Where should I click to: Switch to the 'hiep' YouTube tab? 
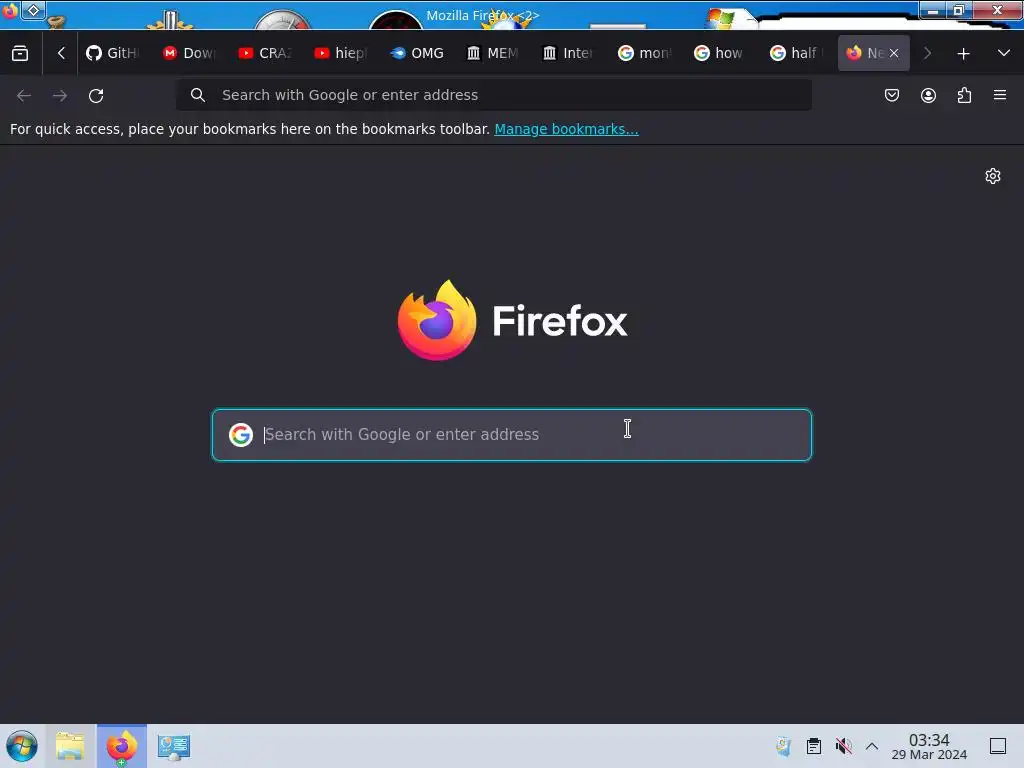click(341, 54)
